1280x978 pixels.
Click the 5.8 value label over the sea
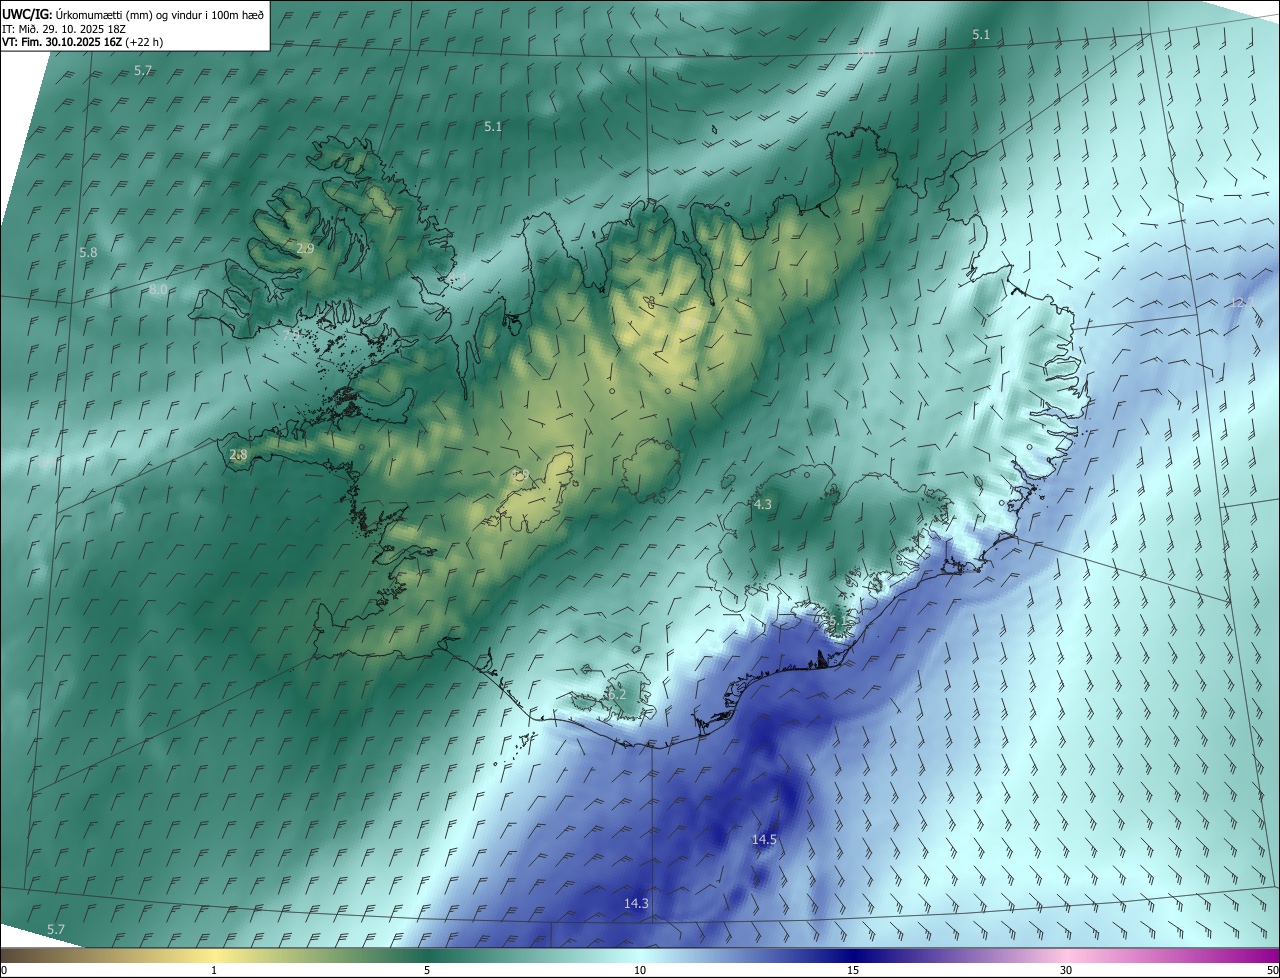pyautogui.click(x=88, y=253)
